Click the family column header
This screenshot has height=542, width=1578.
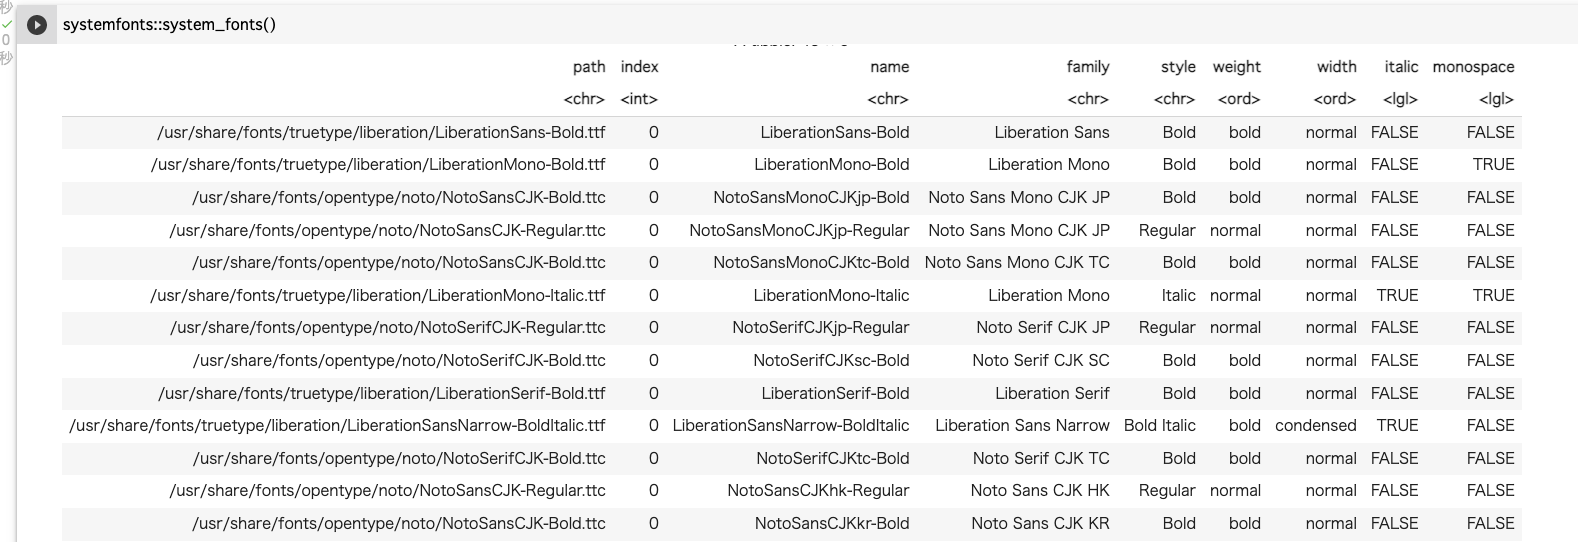click(x=1087, y=67)
